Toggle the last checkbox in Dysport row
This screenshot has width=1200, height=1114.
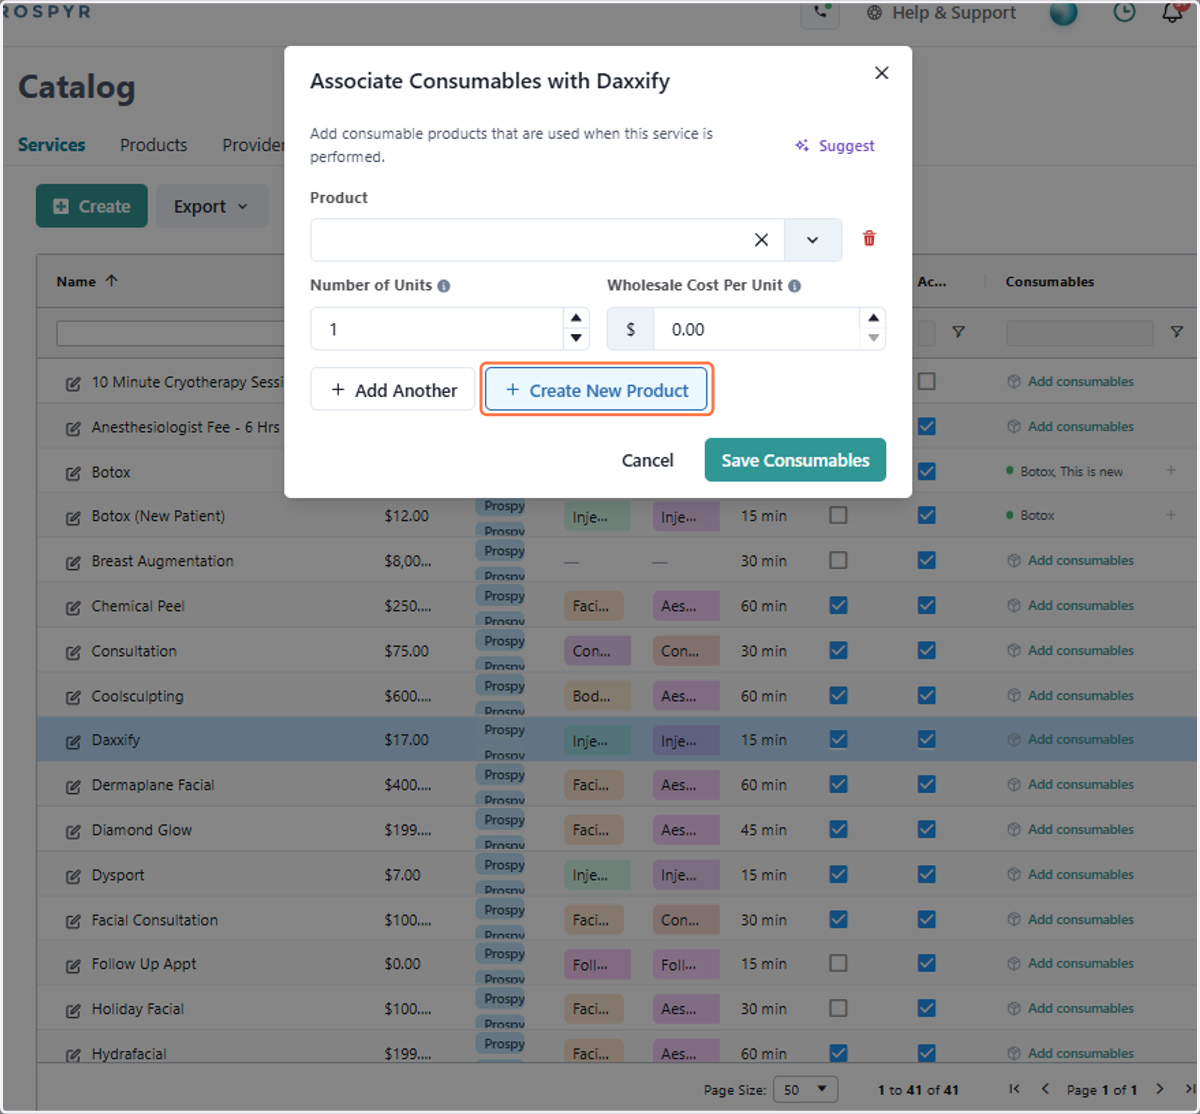coord(927,874)
